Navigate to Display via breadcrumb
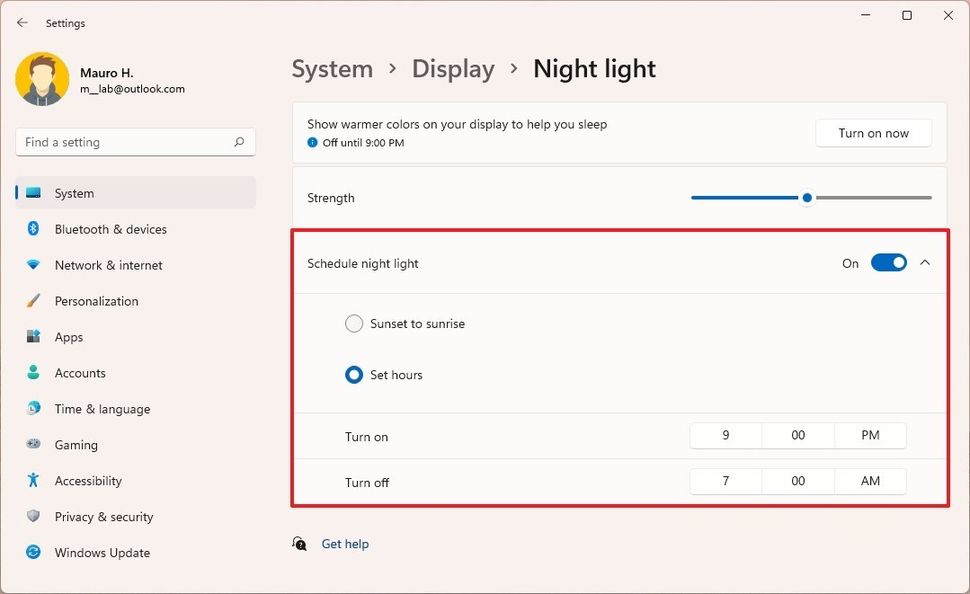970x594 pixels. (452, 68)
